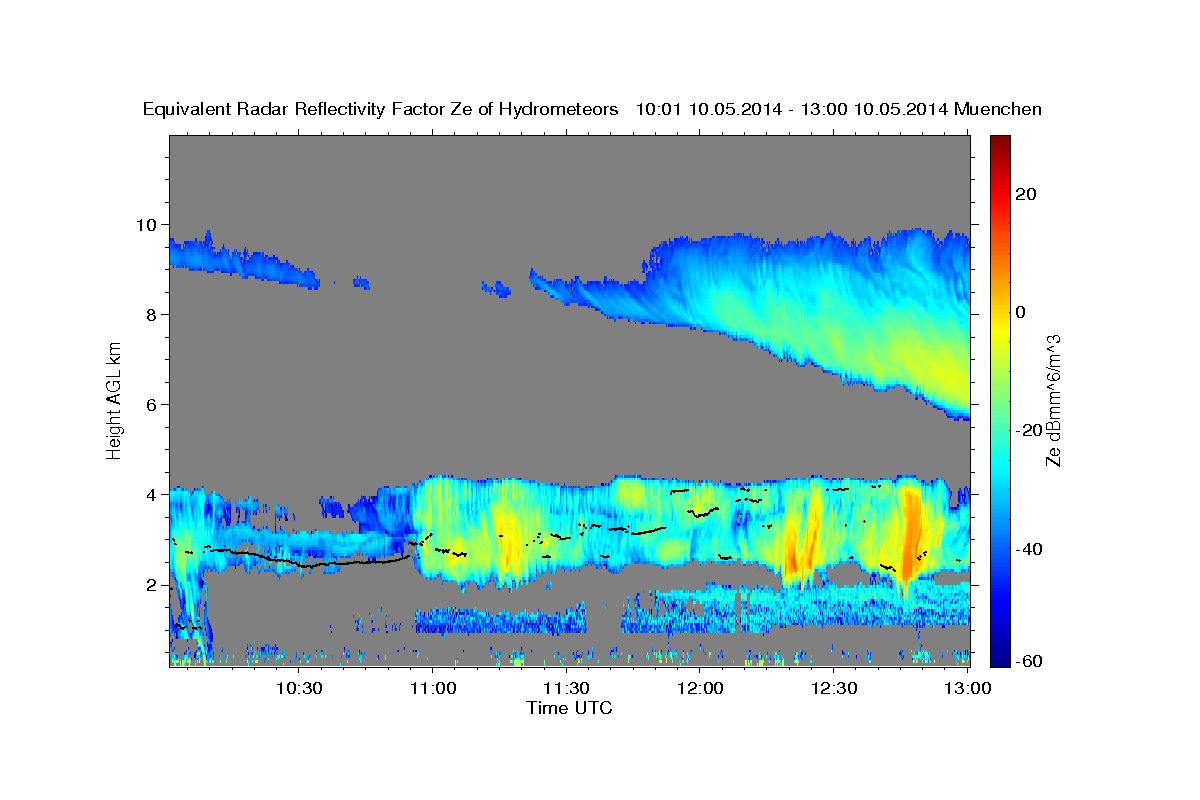Click the colorbar tick label -60

tap(1028, 660)
